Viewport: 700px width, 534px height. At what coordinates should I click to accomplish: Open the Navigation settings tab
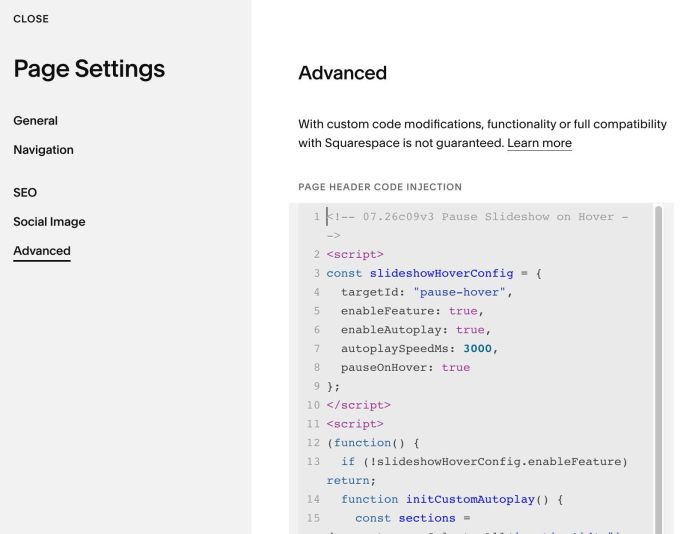click(x=43, y=150)
